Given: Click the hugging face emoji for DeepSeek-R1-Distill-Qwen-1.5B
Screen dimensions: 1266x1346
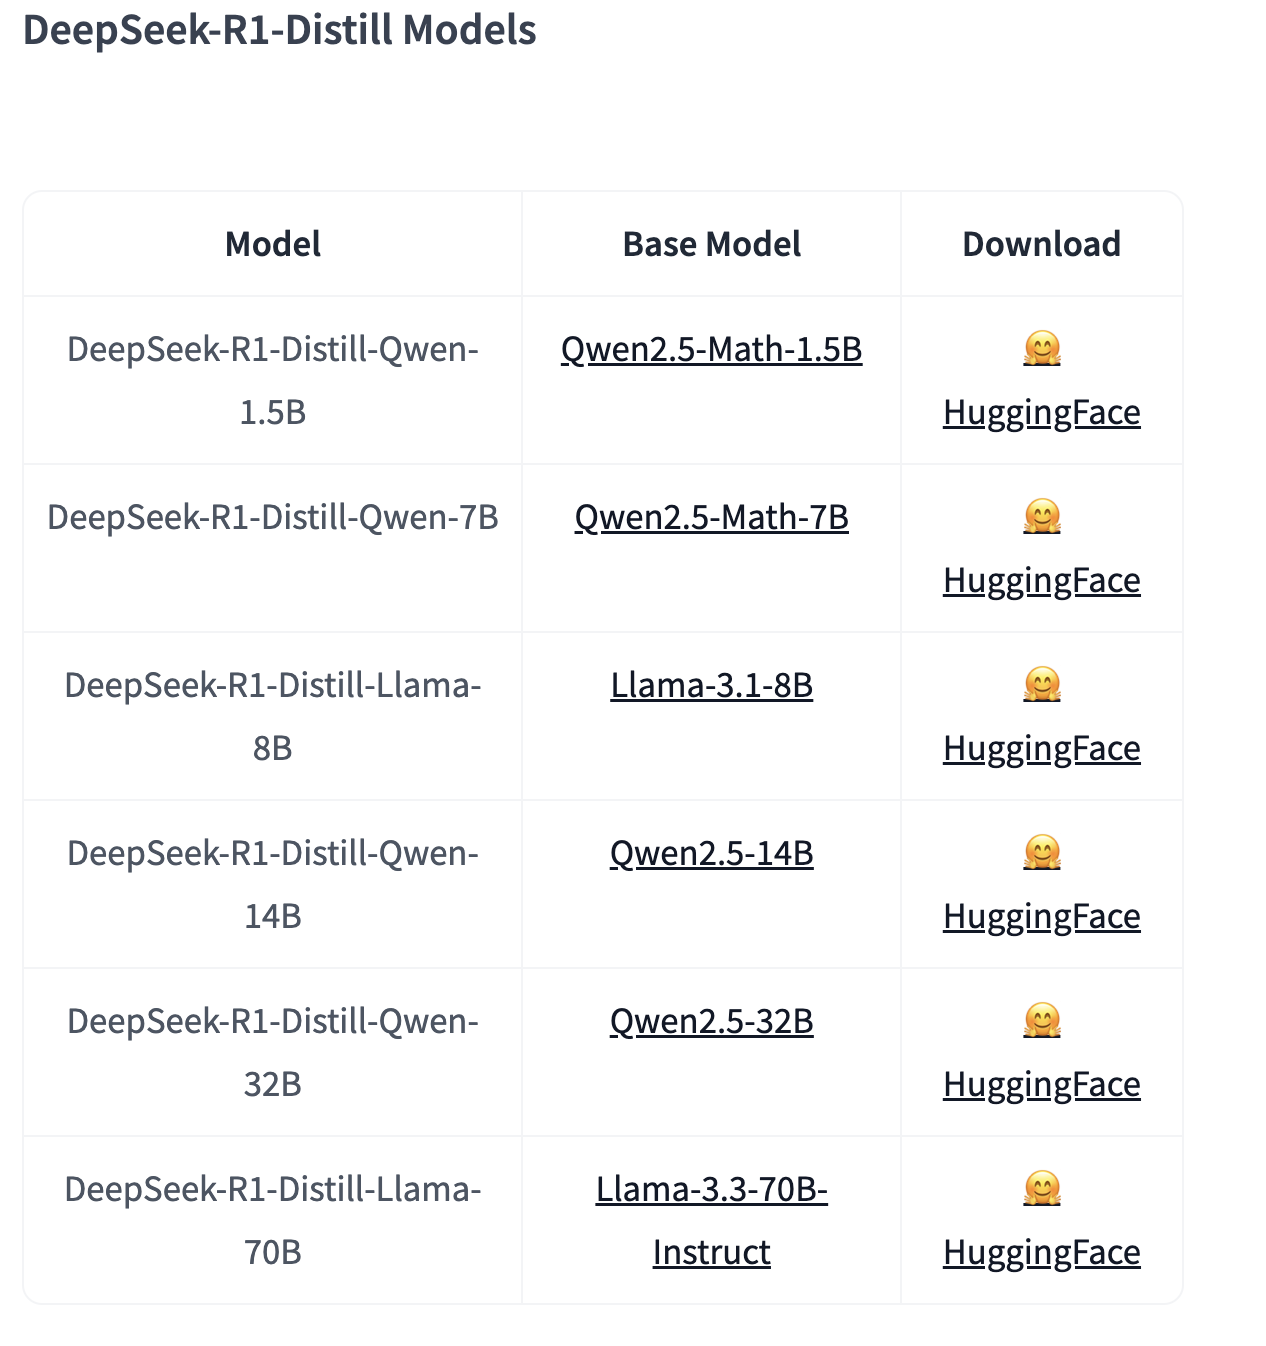Looking at the screenshot, I should click(x=1041, y=349).
